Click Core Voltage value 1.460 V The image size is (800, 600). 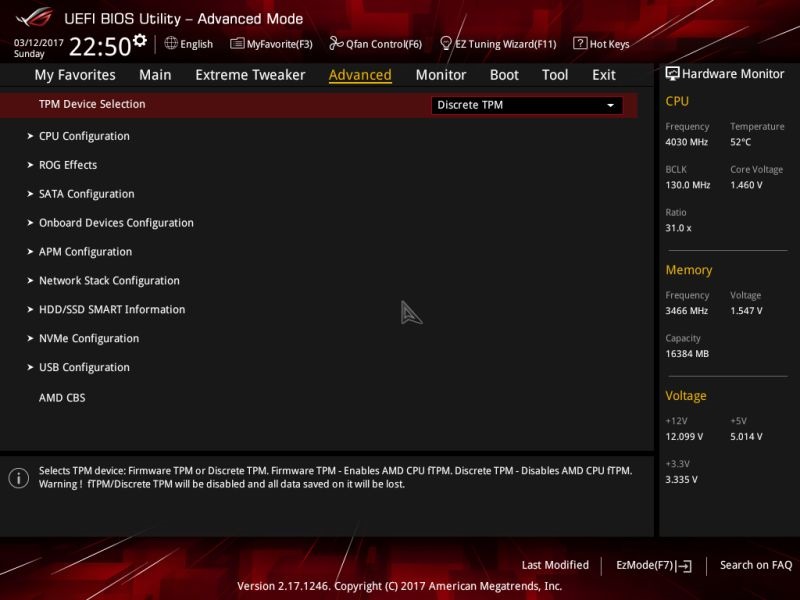click(x=746, y=185)
